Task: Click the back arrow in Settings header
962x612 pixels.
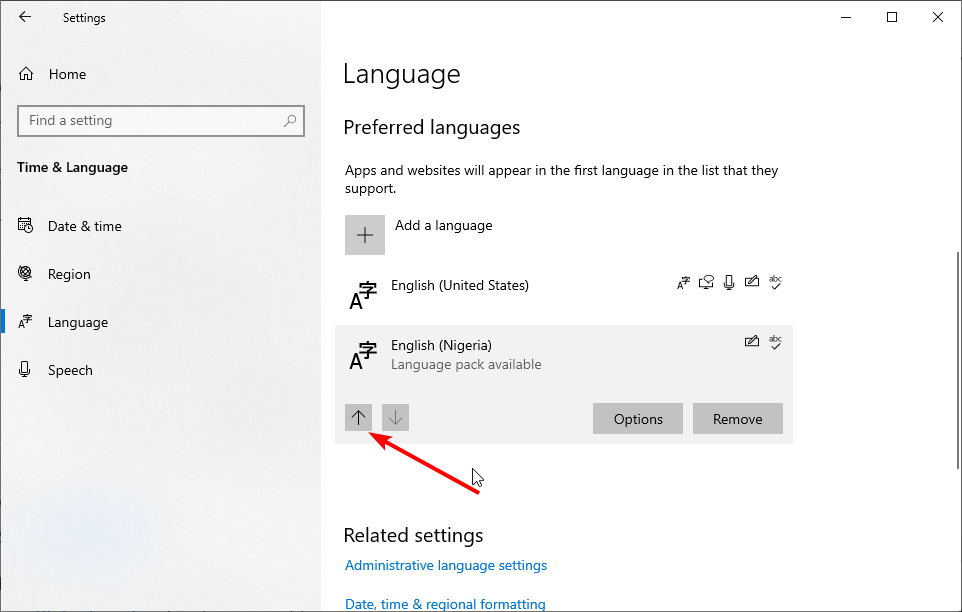Action: (25, 17)
